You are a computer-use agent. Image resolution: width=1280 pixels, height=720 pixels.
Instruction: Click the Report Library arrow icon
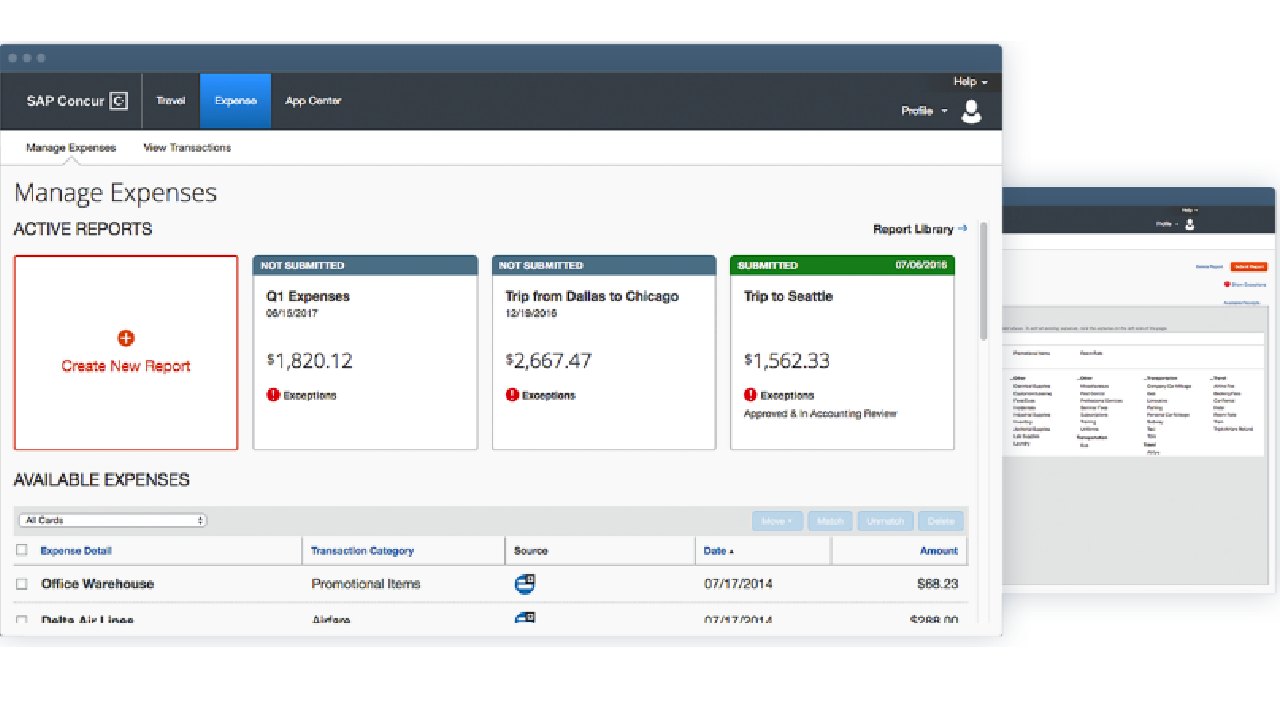962,229
